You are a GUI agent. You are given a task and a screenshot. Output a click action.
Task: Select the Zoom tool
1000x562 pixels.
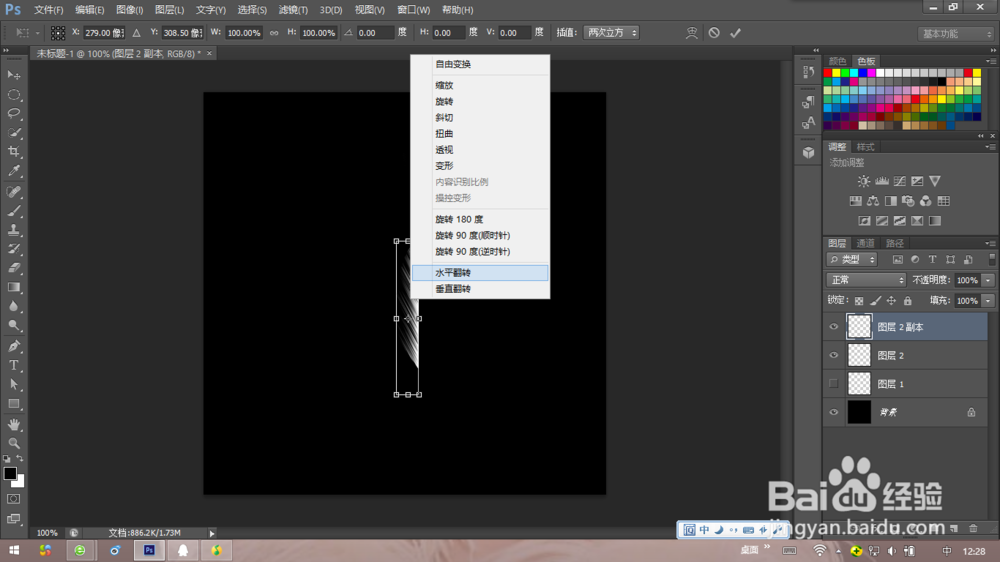point(13,443)
